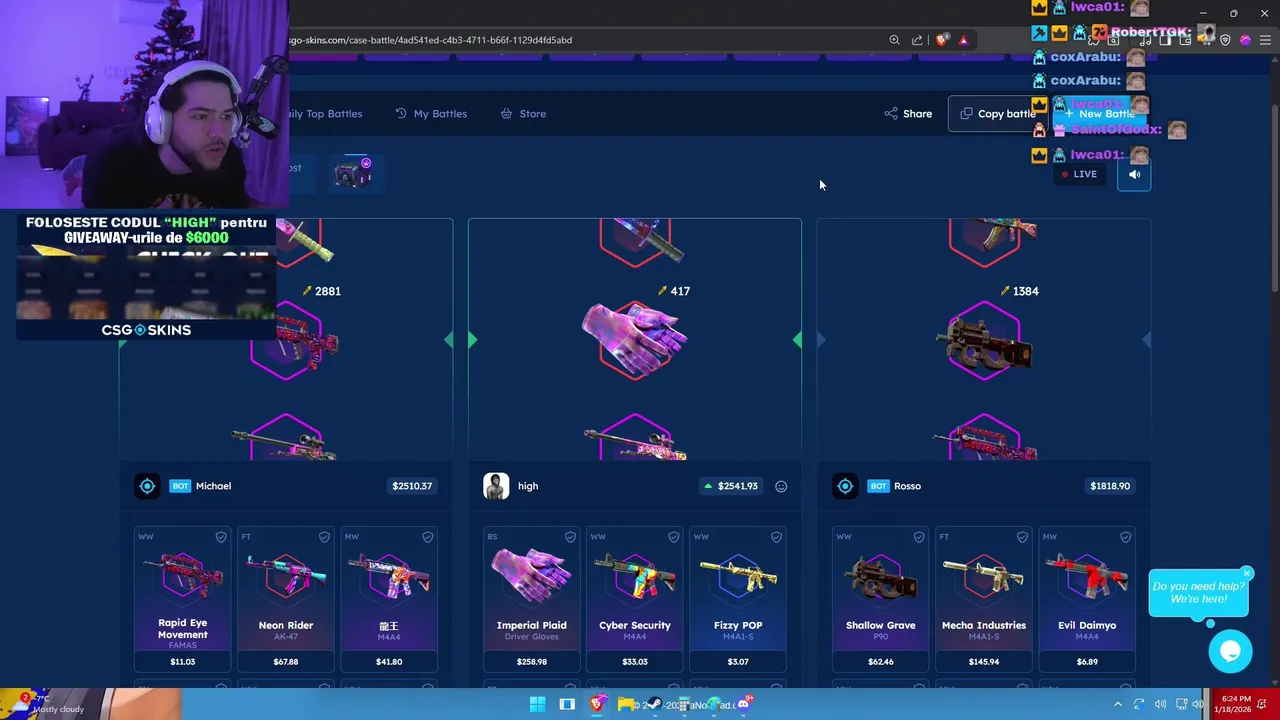Screen dimensions: 1280x720
Task: Close the 'Do you need help?' popup
Action: 1247,573
